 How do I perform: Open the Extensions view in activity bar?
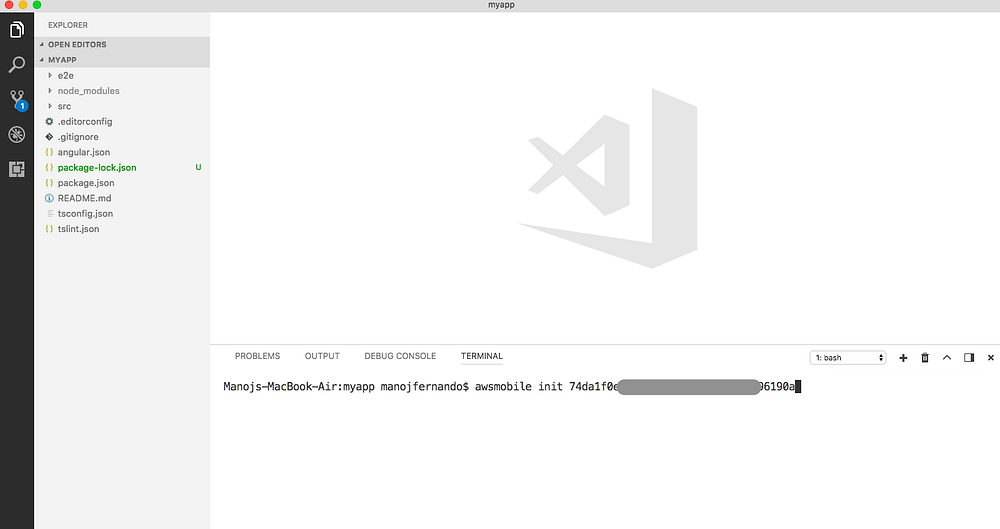[17, 169]
